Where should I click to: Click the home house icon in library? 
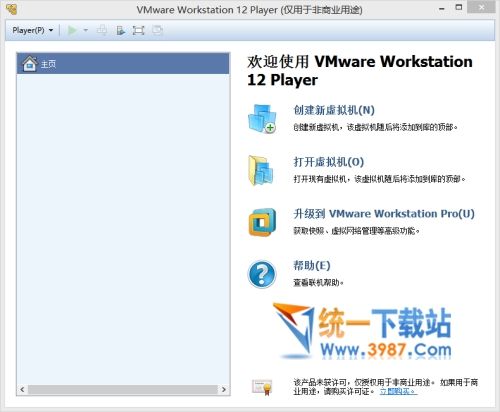[30, 63]
